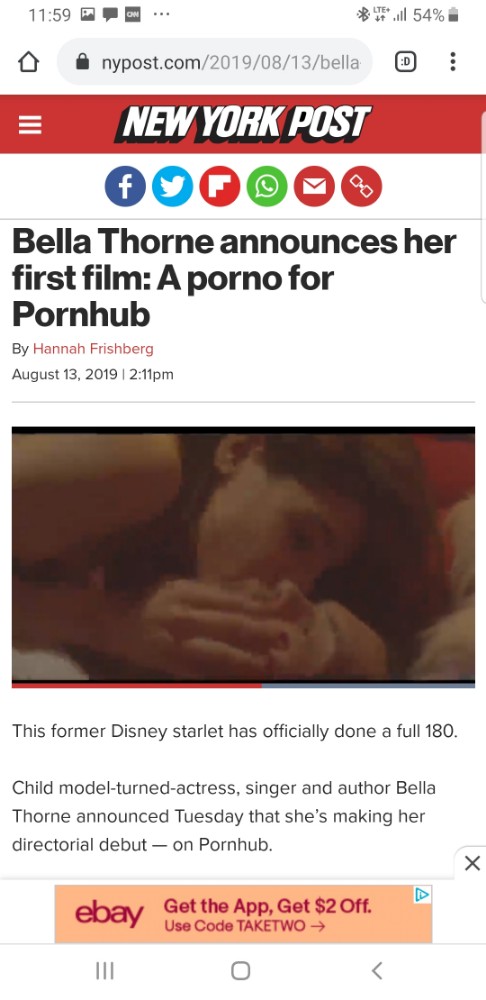Screen dimensions: 486x1000
Task: Tap the Chrome home icon
Action: click(28, 62)
